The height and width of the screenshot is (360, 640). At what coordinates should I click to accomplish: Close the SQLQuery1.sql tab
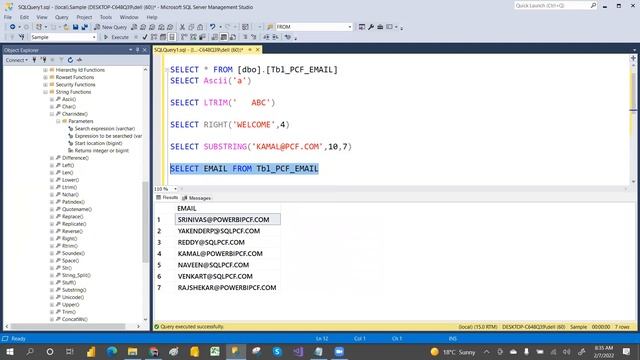[258, 50]
